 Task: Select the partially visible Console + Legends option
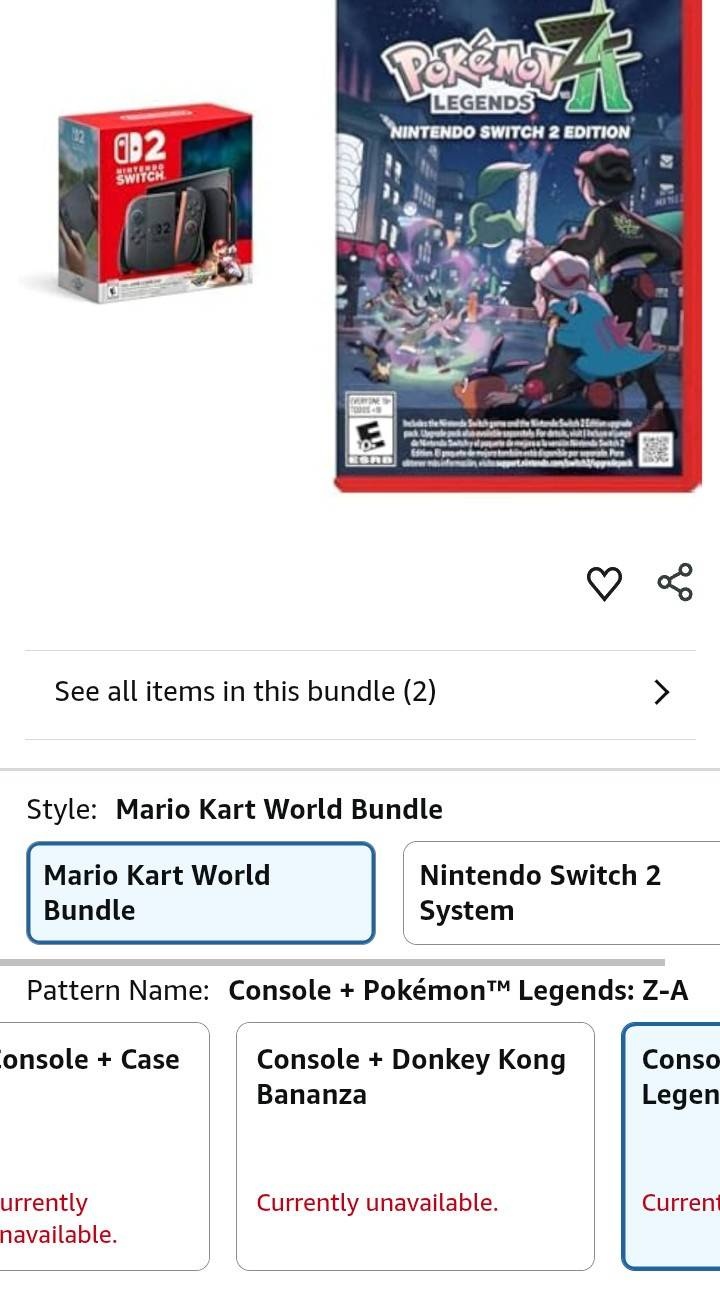[x=671, y=1146]
